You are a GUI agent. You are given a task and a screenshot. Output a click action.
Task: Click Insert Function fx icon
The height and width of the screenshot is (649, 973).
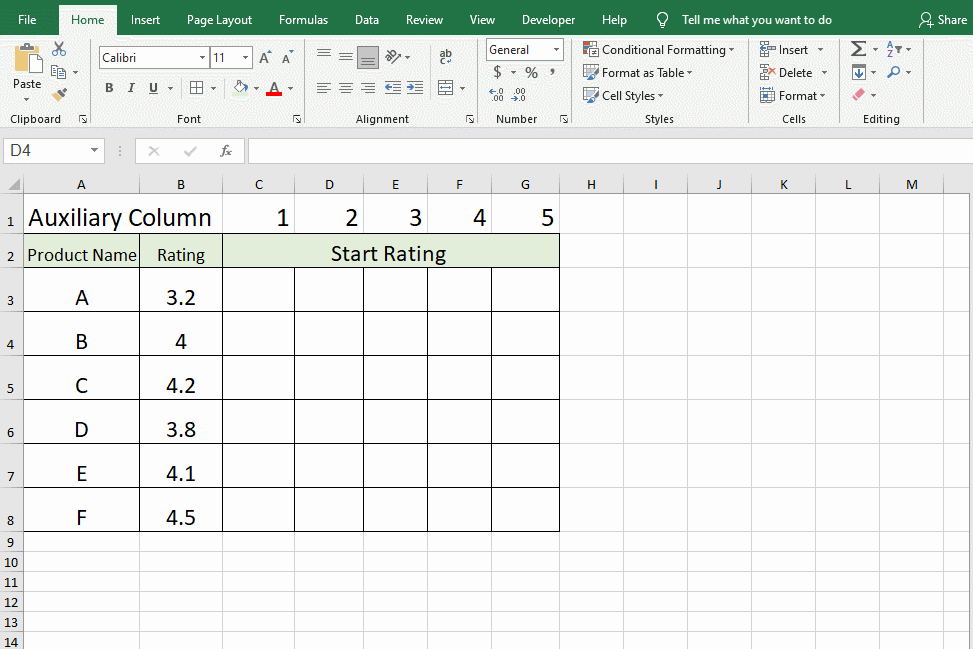(226, 151)
